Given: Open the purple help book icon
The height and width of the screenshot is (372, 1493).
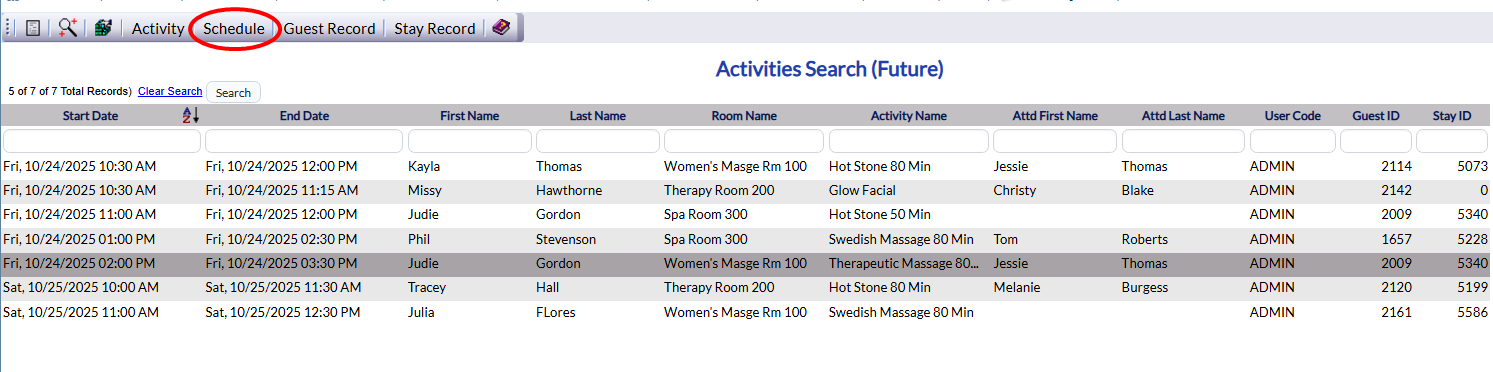Looking at the screenshot, I should [x=501, y=28].
